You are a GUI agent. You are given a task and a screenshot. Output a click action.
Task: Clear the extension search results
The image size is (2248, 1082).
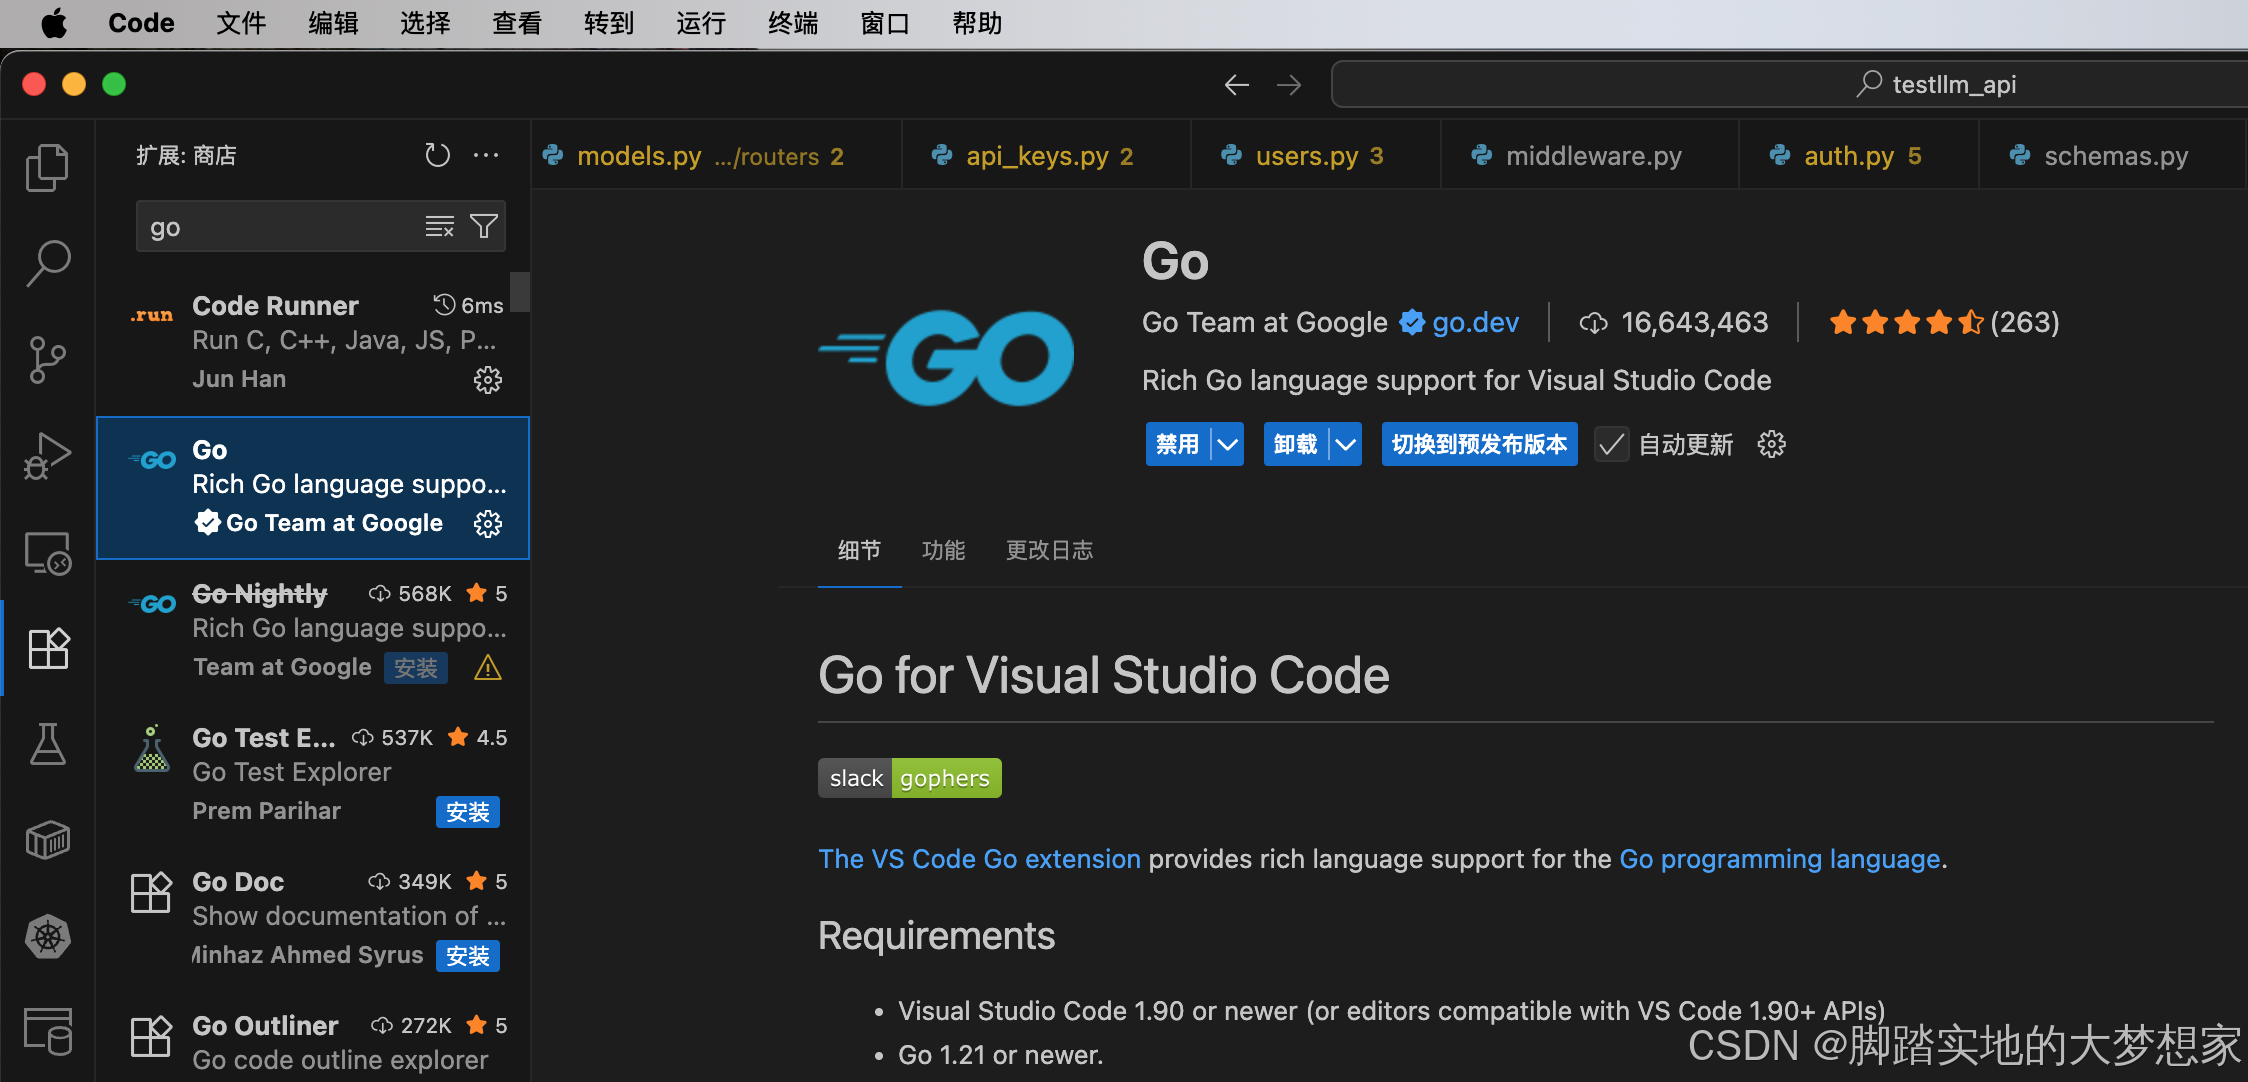439,227
